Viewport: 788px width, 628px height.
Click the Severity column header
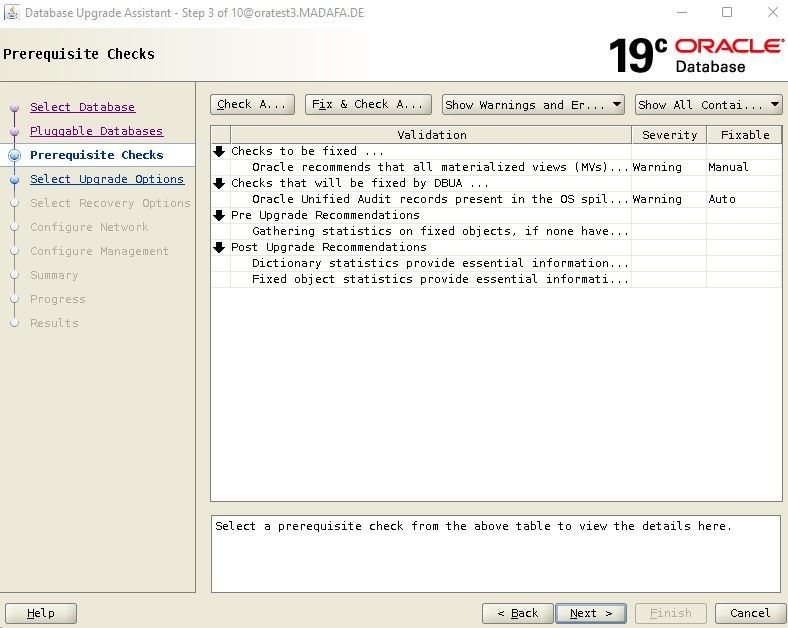[x=669, y=135]
